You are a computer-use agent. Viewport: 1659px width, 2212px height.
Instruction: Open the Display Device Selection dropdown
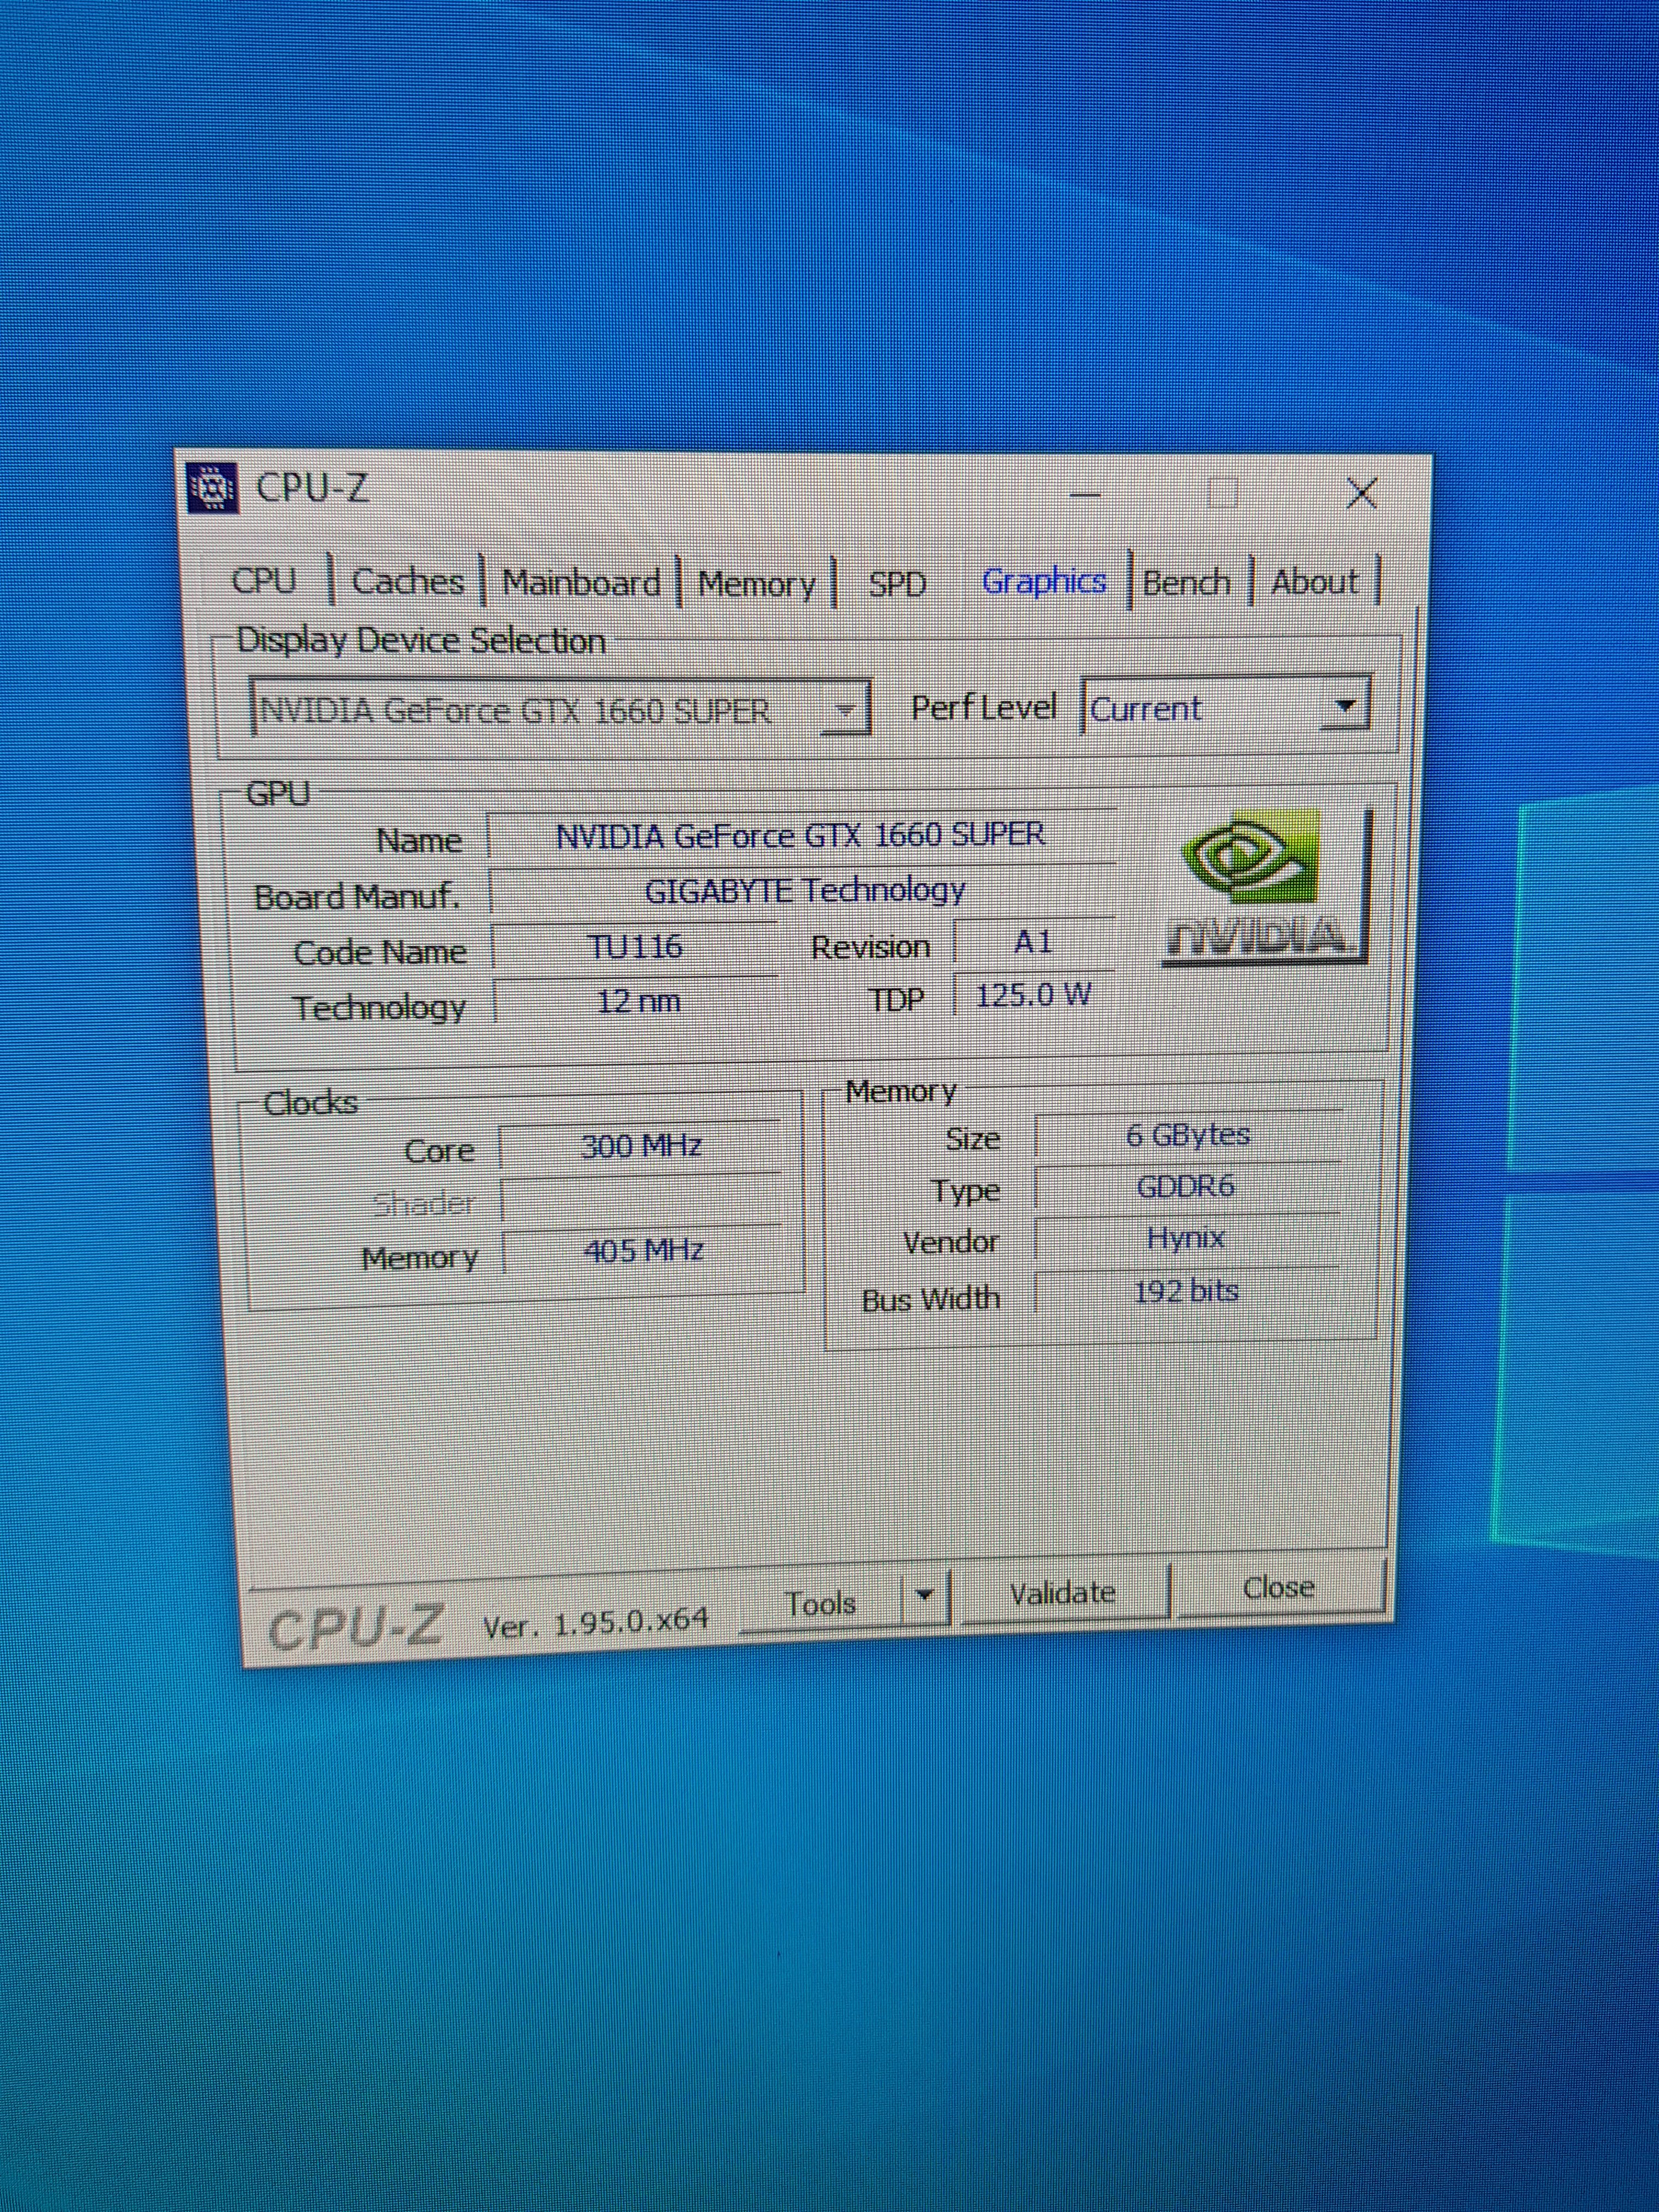tap(845, 710)
